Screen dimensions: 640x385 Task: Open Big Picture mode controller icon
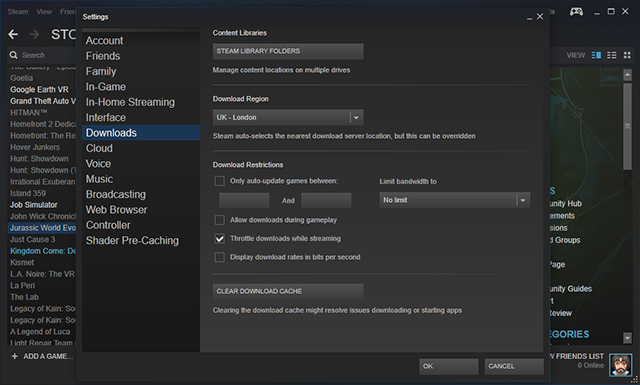tap(576, 11)
